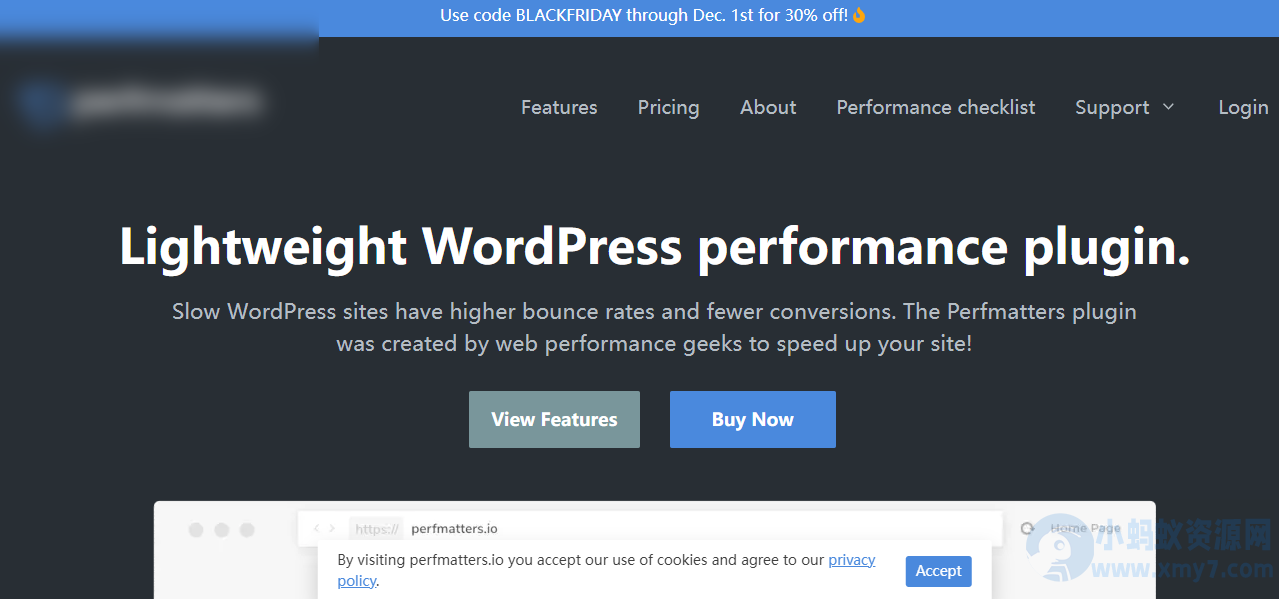
Task: Click the fire emoji in the banner
Action: tap(859, 15)
